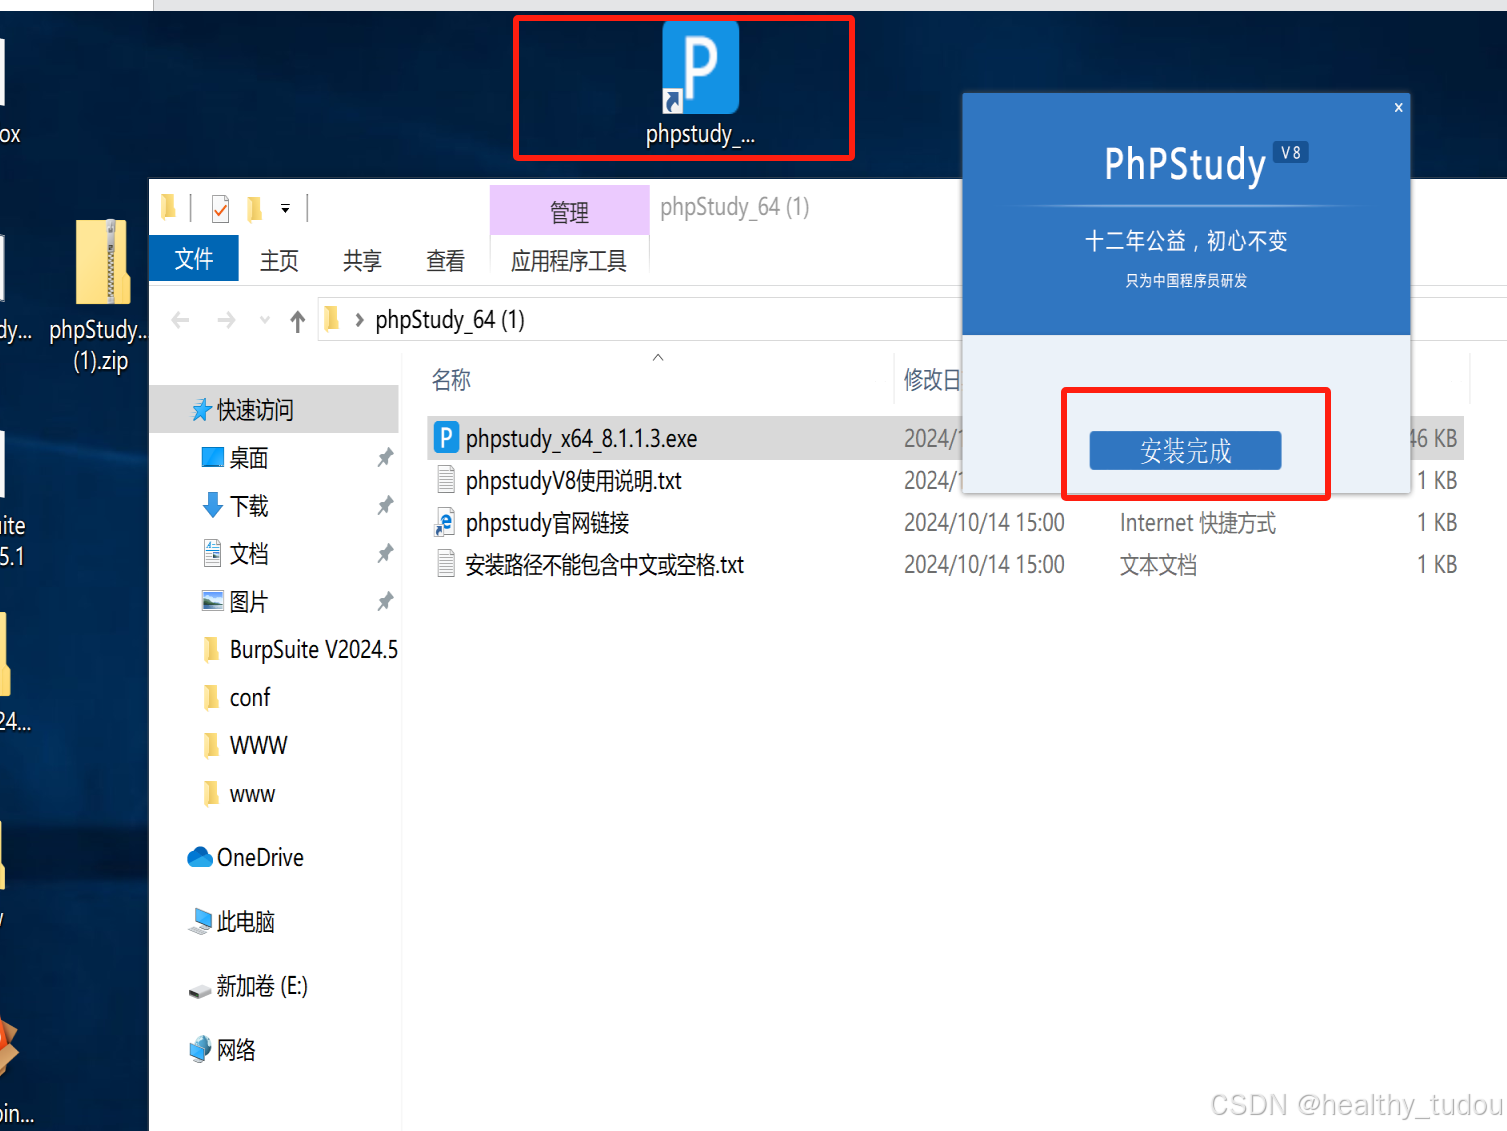Go up one folder level
The width and height of the screenshot is (1507, 1131).
297,321
